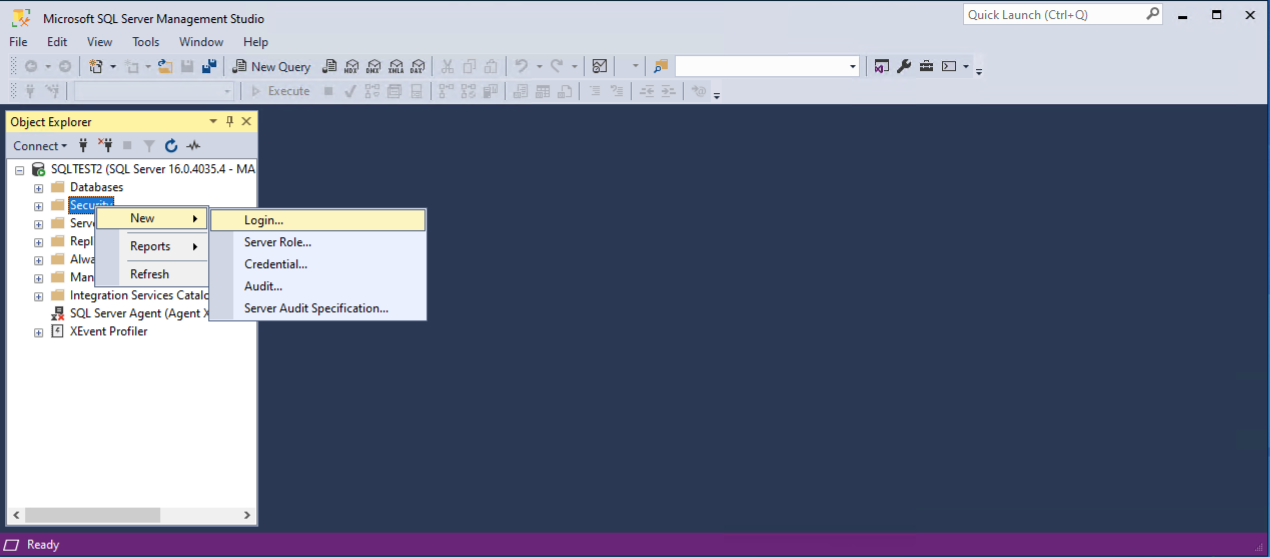This screenshot has width=1270, height=557.
Task: Click the SQL Server Agent icon with red x
Action: coord(58,314)
